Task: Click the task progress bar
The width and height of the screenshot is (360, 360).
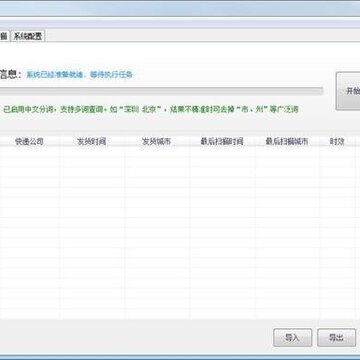Action: (162, 91)
